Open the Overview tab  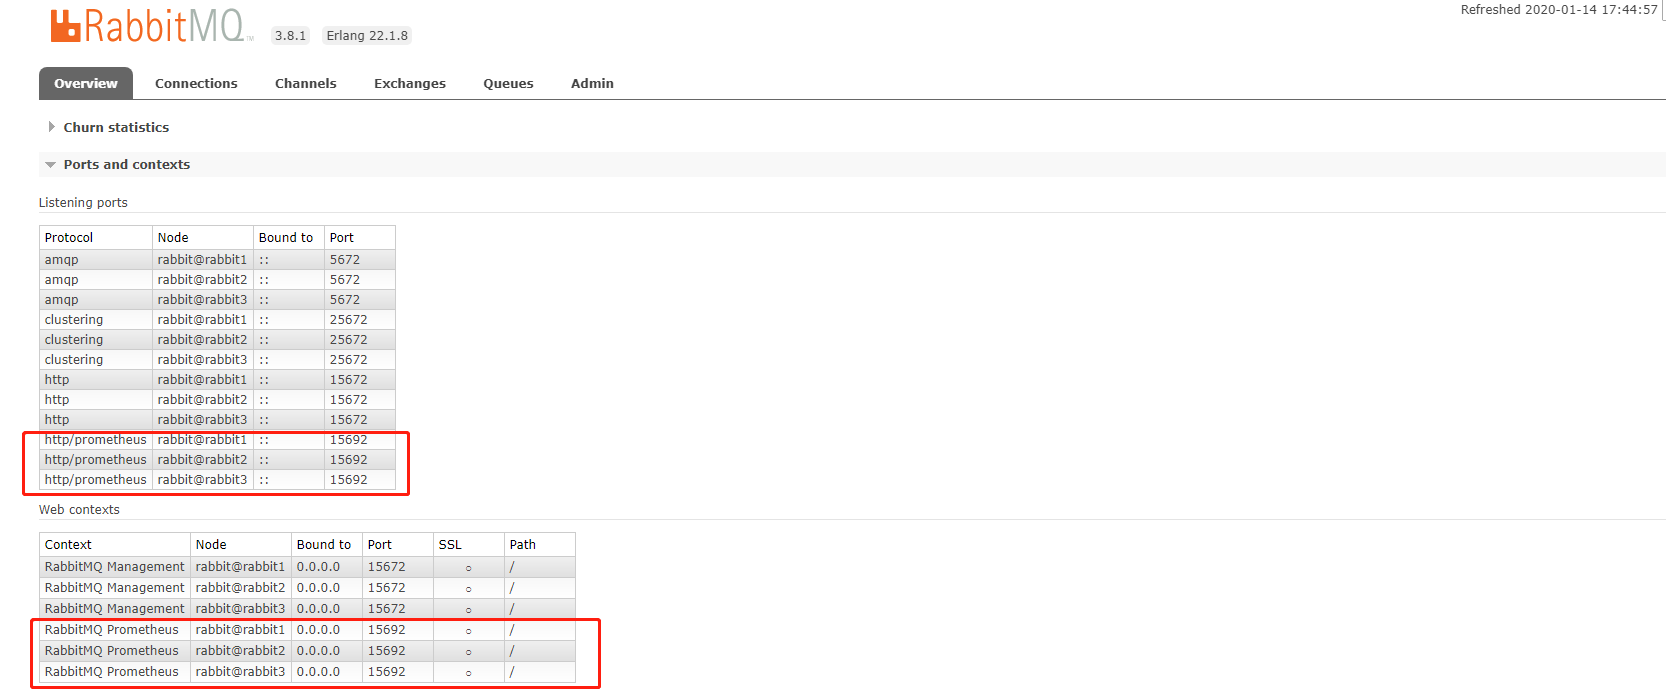86,83
